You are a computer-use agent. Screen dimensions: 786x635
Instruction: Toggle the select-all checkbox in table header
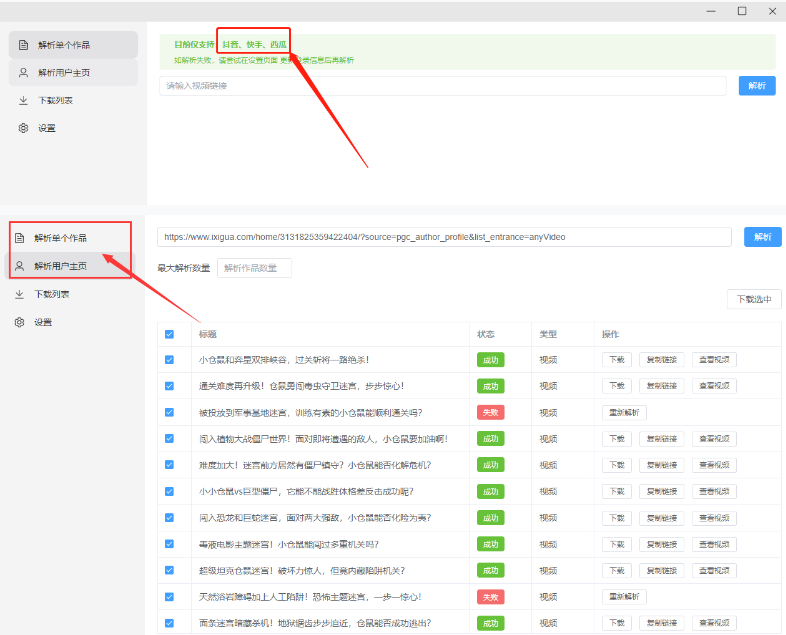click(169, 334)
